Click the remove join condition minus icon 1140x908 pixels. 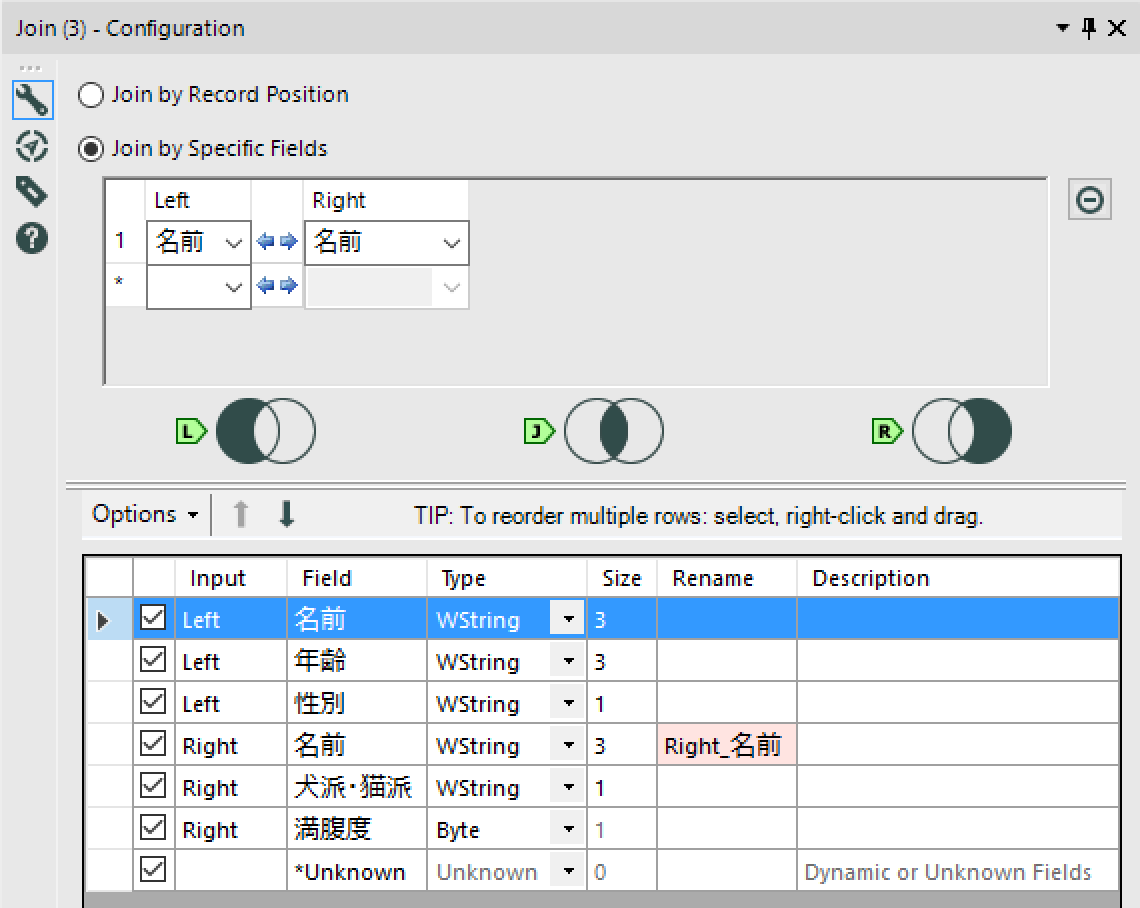(x=1089, y=199)
